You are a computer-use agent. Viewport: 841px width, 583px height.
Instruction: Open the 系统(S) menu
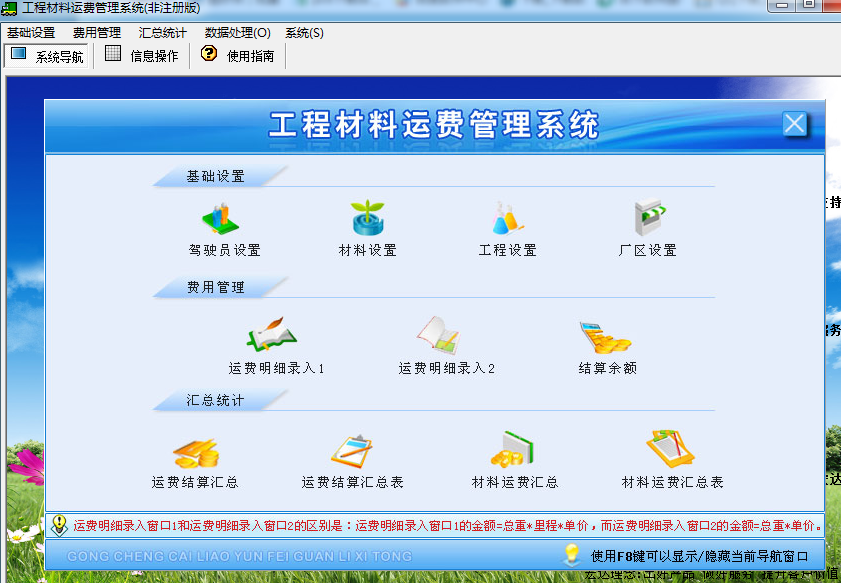click(x=304, y=33)
